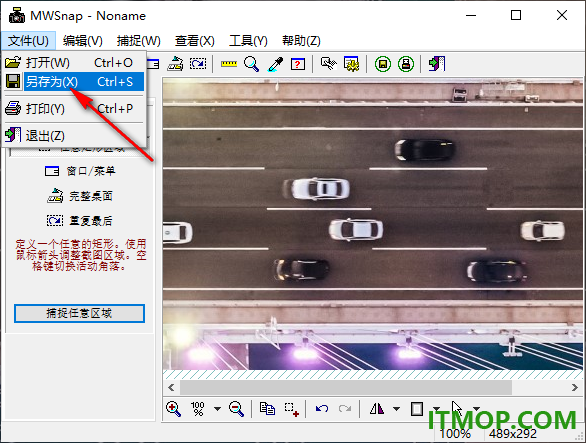This screenshot has width=586, height=443.
Task: Click the hotkeys keyboard-hand toolbar icon
Action: coord(329,64)
